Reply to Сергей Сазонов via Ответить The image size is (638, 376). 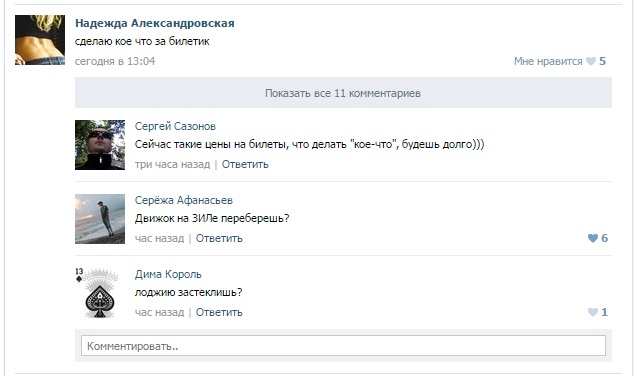click(245, 164)
